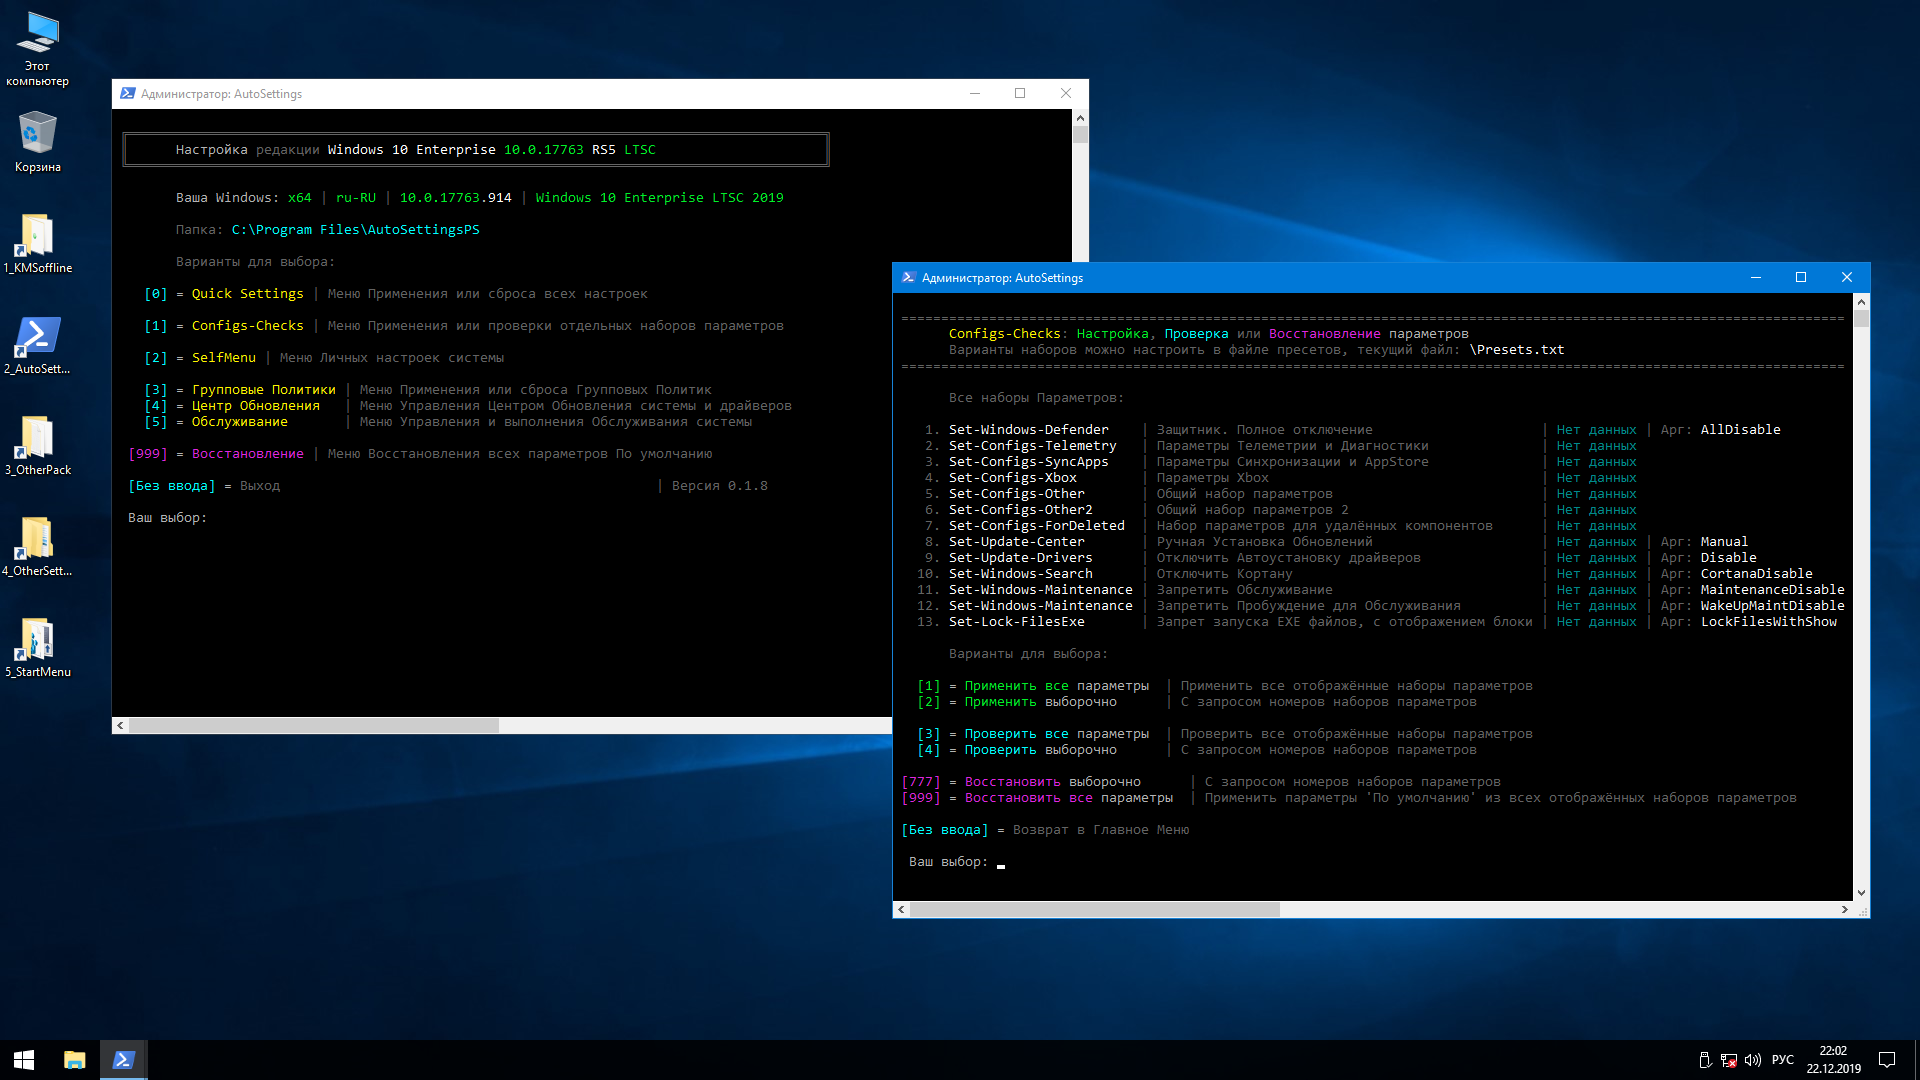Click the red 'Восстановление' option in the back window
Screen dimensions: 1920x1080
point(247,454)
